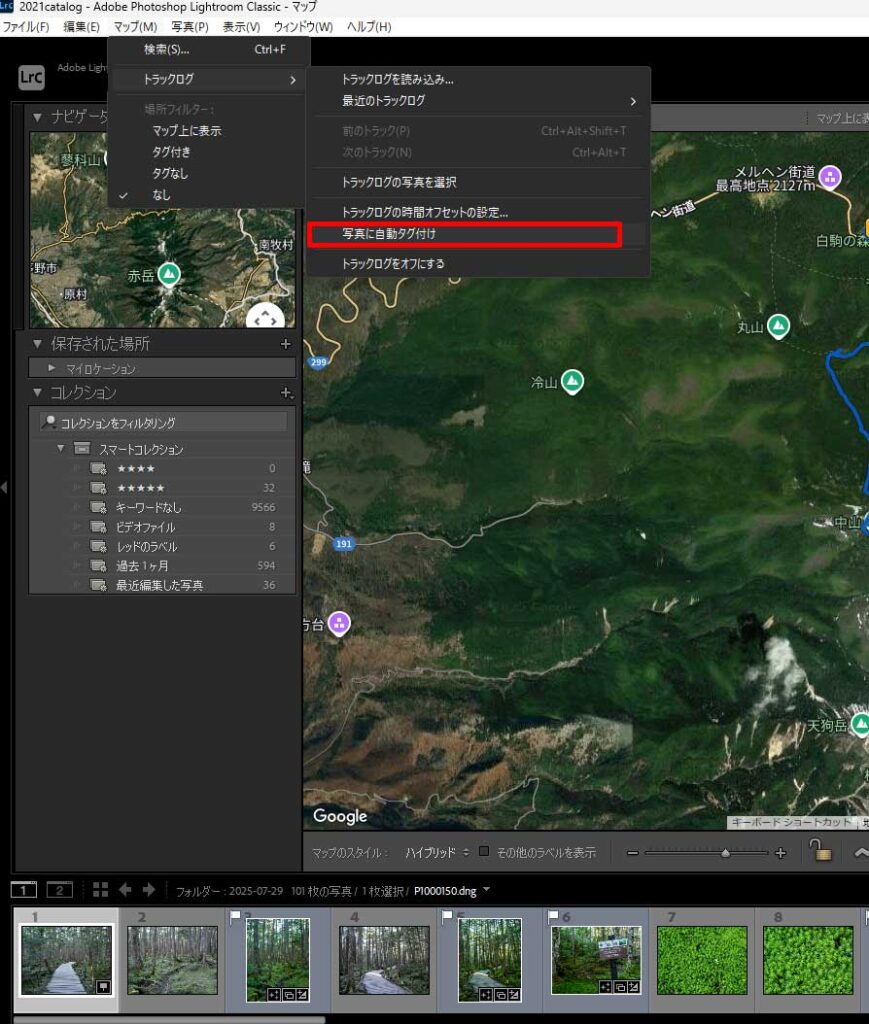The image size is (869, 1024).
Task: Select the checked なし filter option
Action: coord(161,195)
